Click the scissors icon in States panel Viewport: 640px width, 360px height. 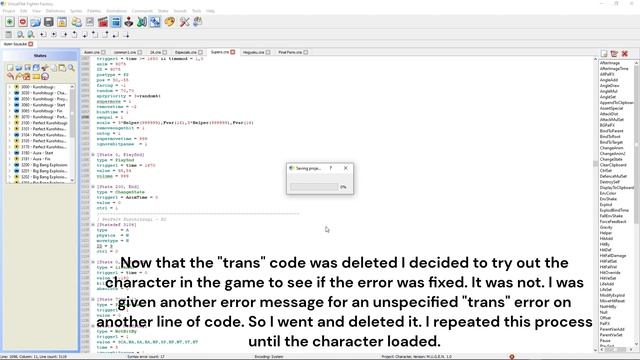pos(45,68)
